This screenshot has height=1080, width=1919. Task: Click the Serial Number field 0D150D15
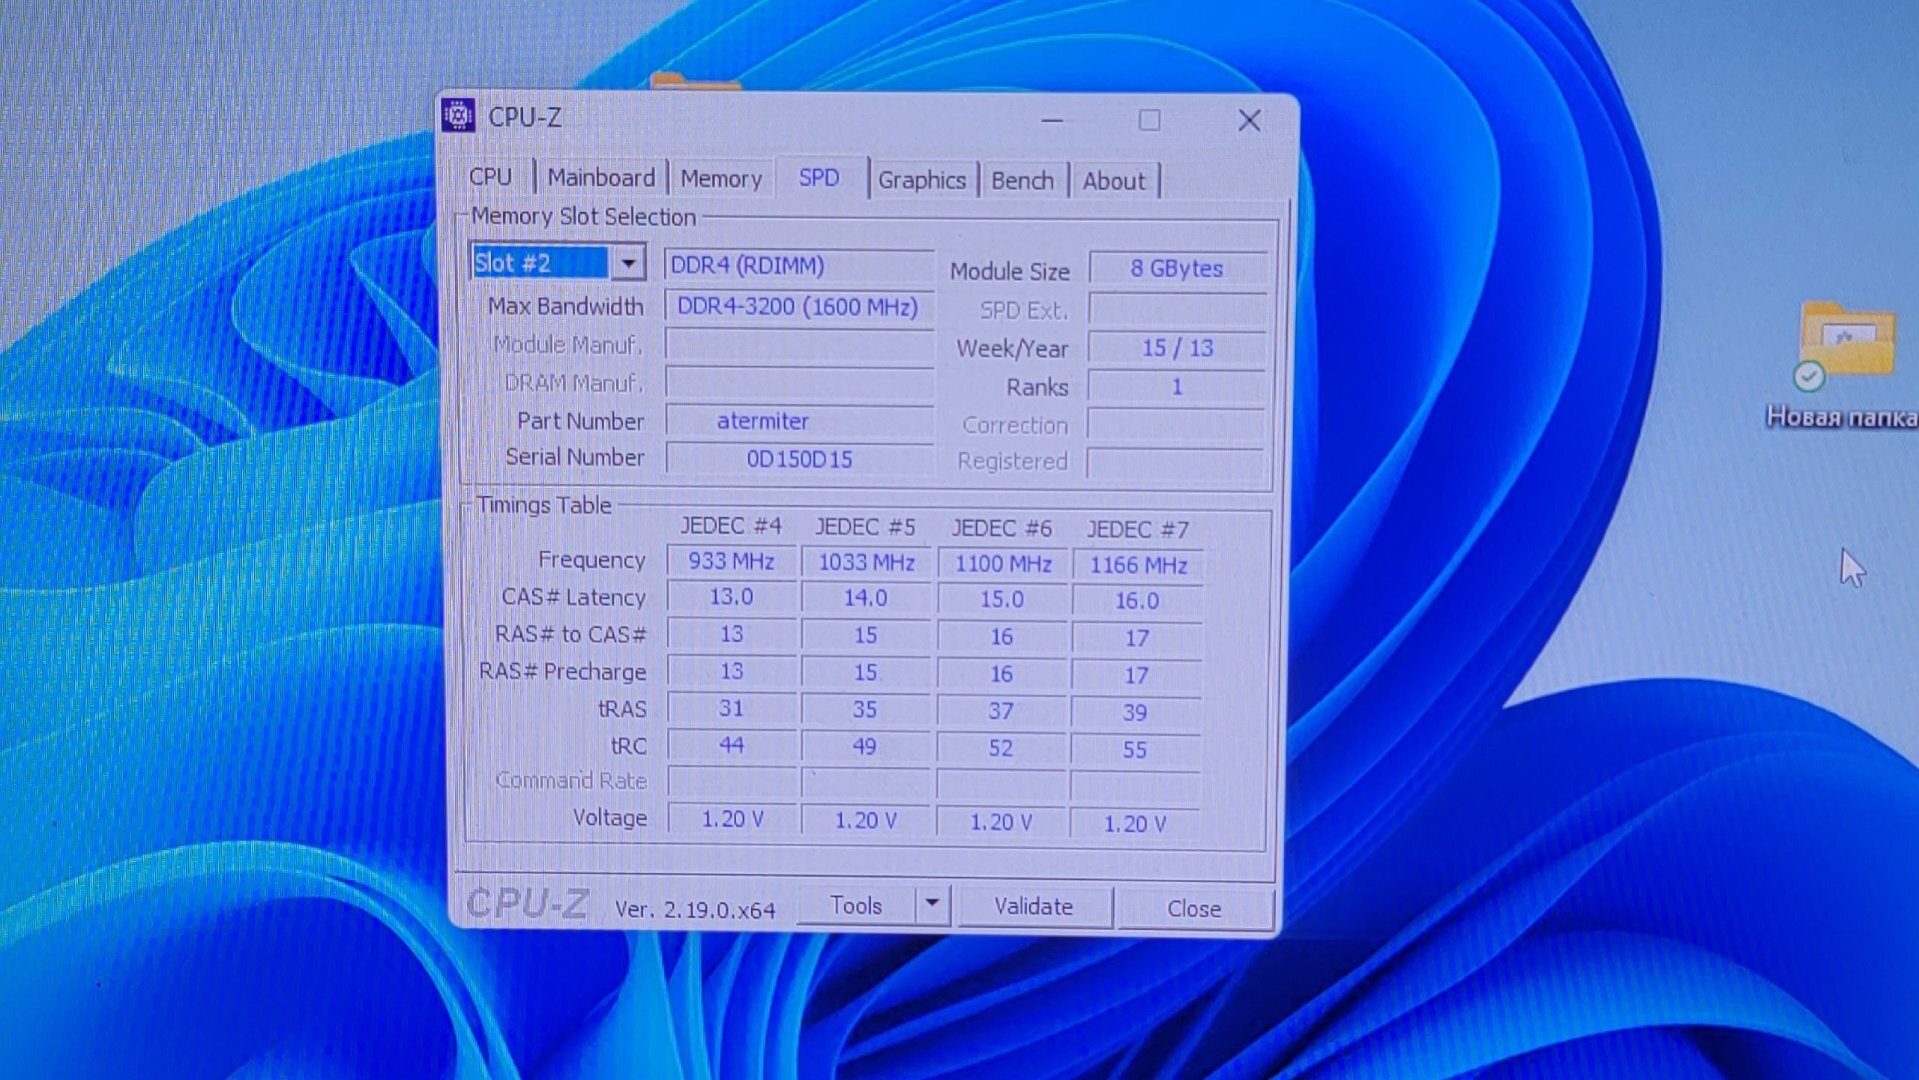(798, 459)
